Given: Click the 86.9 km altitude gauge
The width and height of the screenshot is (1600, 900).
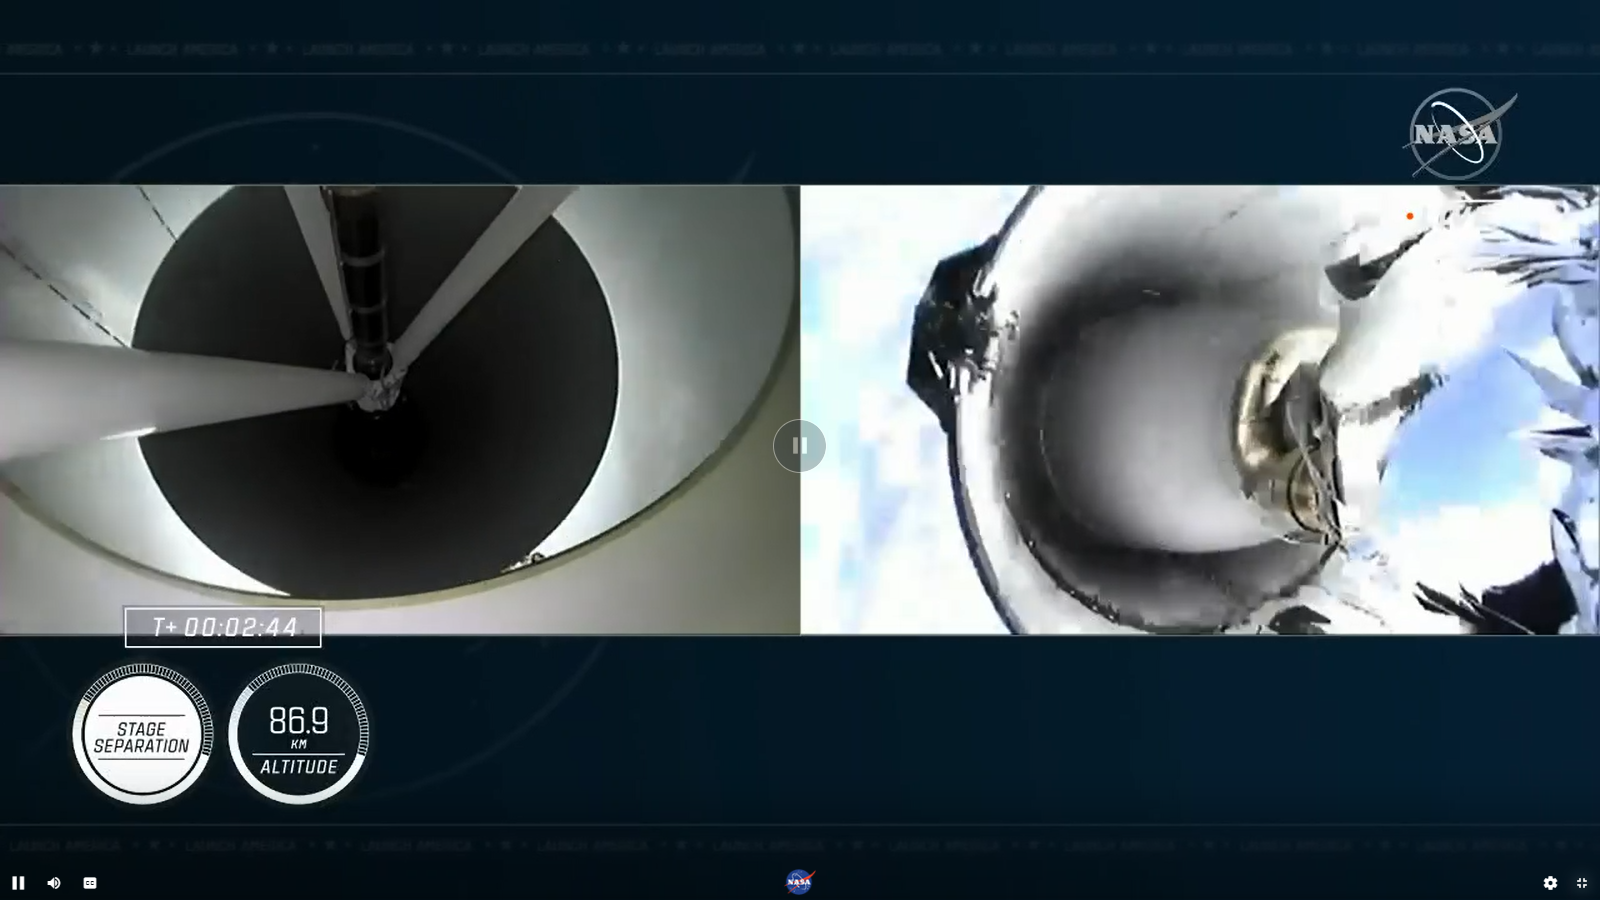Looking at the screenshot, I should pos(299,735).
